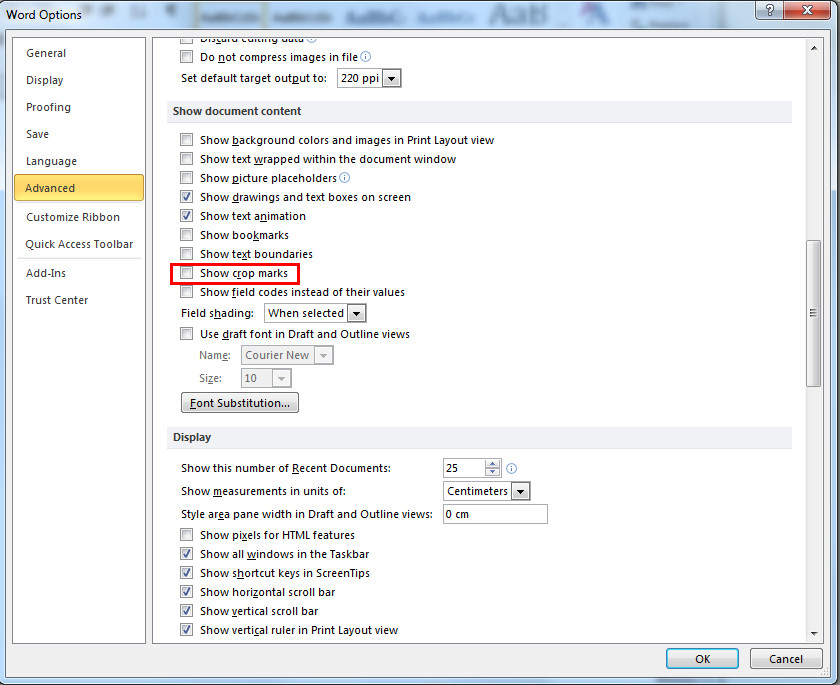The height and width of the screenshot is (685, 840).
Task: Uncheck Show drawings and text boxes on screen
Action: [186, 197]
